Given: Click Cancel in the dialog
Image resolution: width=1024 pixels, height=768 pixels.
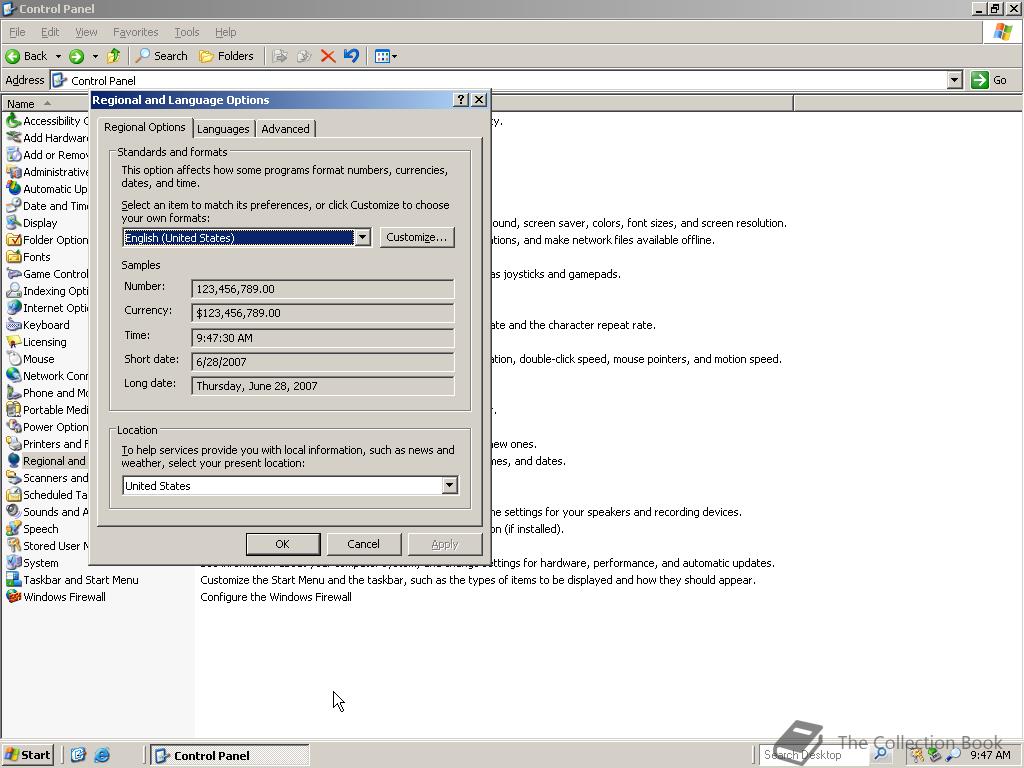Looking at the screenshot, I should [x=363, y=544].
